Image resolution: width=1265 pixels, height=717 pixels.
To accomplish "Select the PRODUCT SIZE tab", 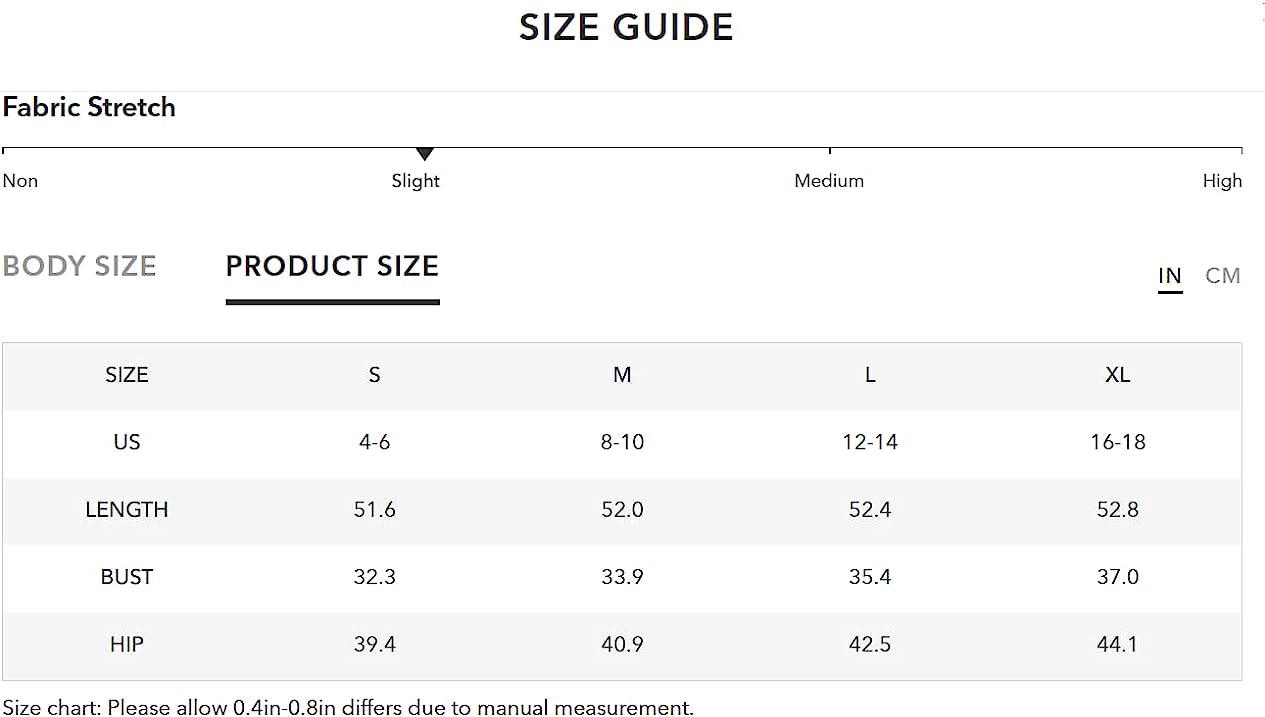I will pyautogui.click(x=332, y=266).
